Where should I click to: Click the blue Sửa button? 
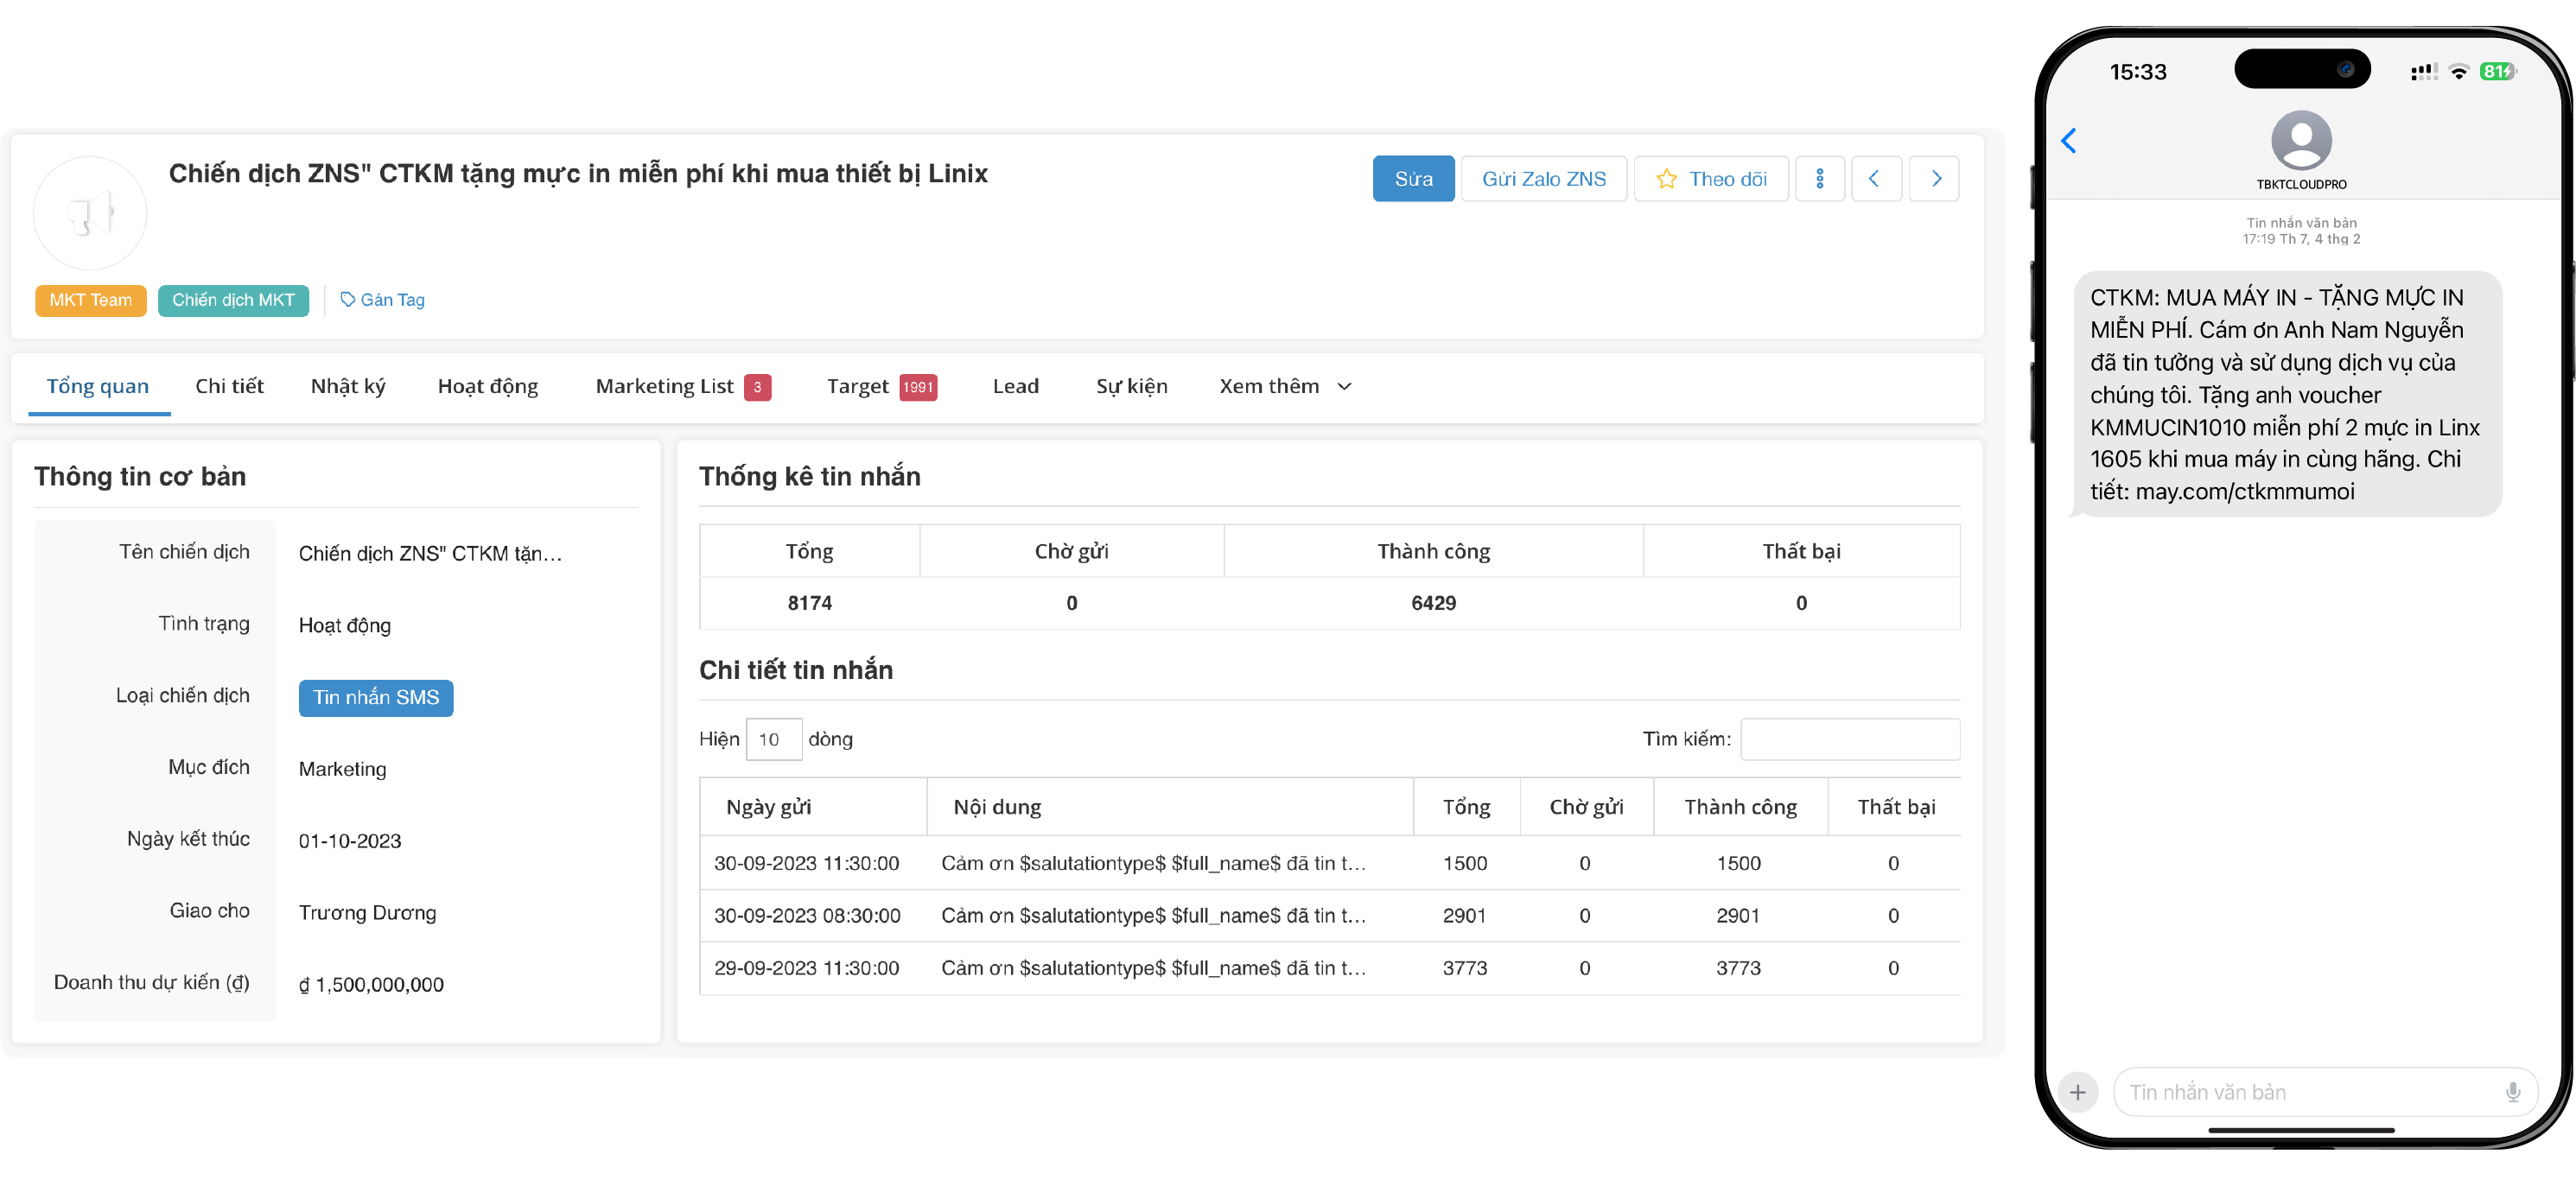1412,179
